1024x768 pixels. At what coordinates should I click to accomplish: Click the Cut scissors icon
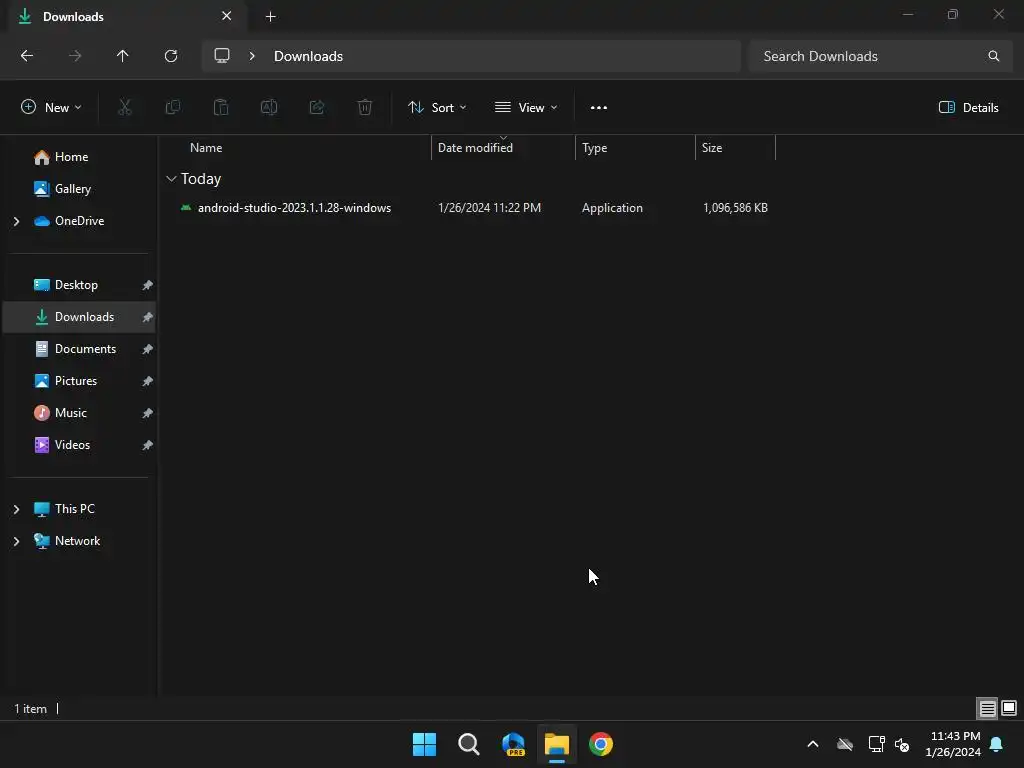(x=125, y=108)
